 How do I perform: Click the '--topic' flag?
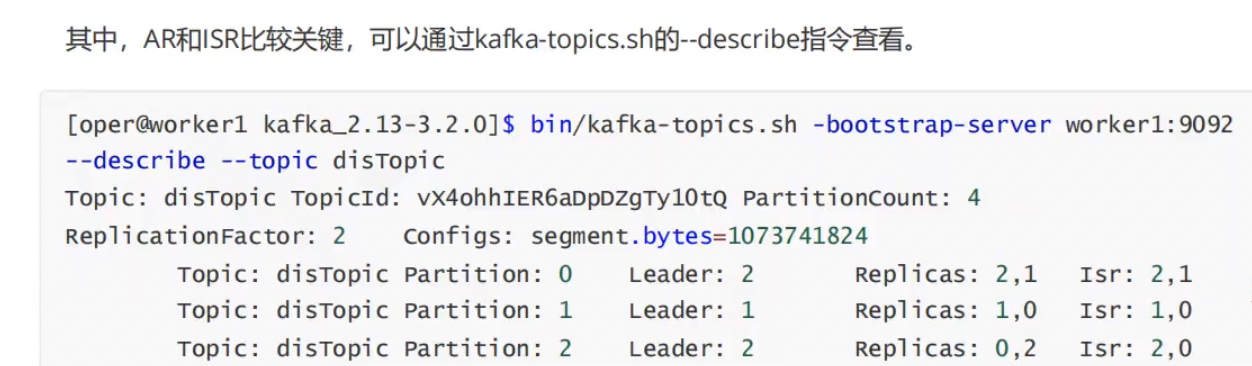(269, 161)
